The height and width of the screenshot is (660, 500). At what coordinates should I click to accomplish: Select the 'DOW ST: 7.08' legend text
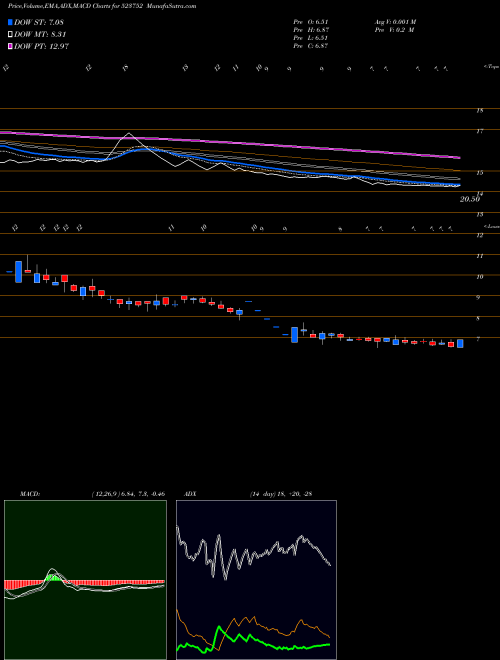pos(39,22)
